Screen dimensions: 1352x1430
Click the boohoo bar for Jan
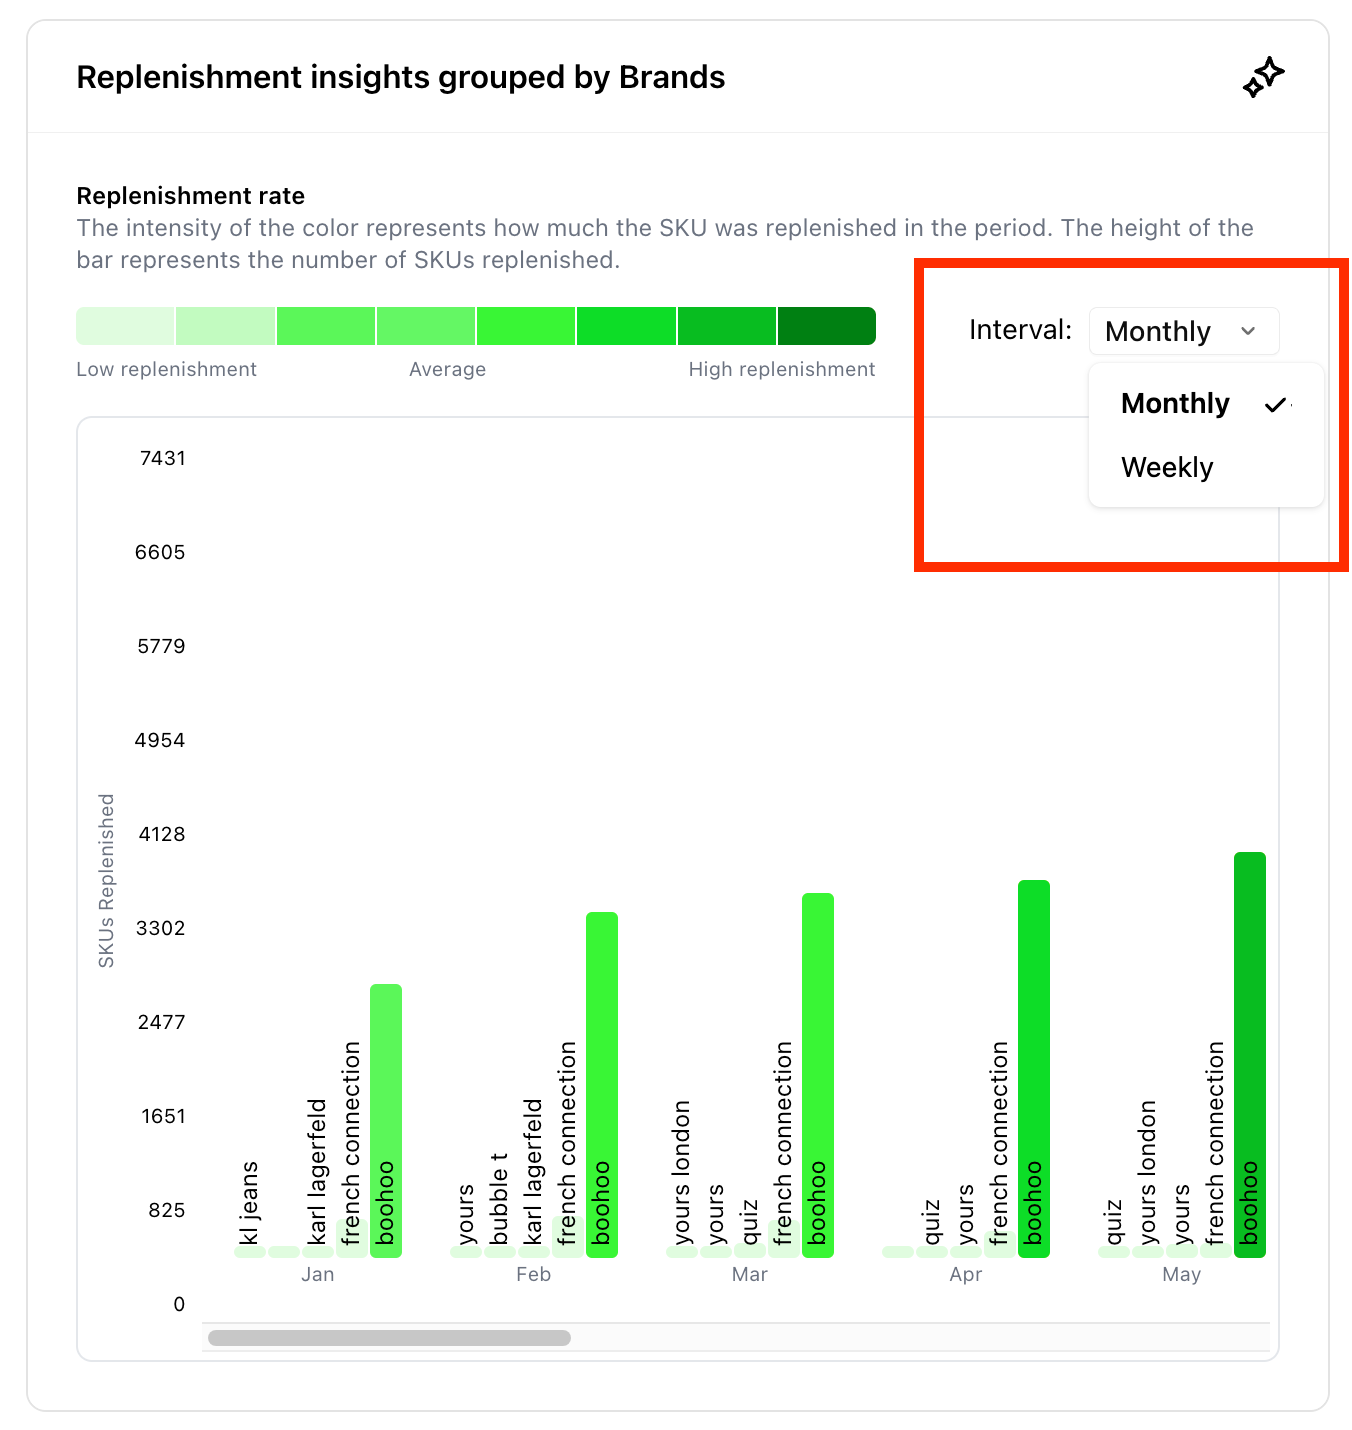click(386, 1120)
